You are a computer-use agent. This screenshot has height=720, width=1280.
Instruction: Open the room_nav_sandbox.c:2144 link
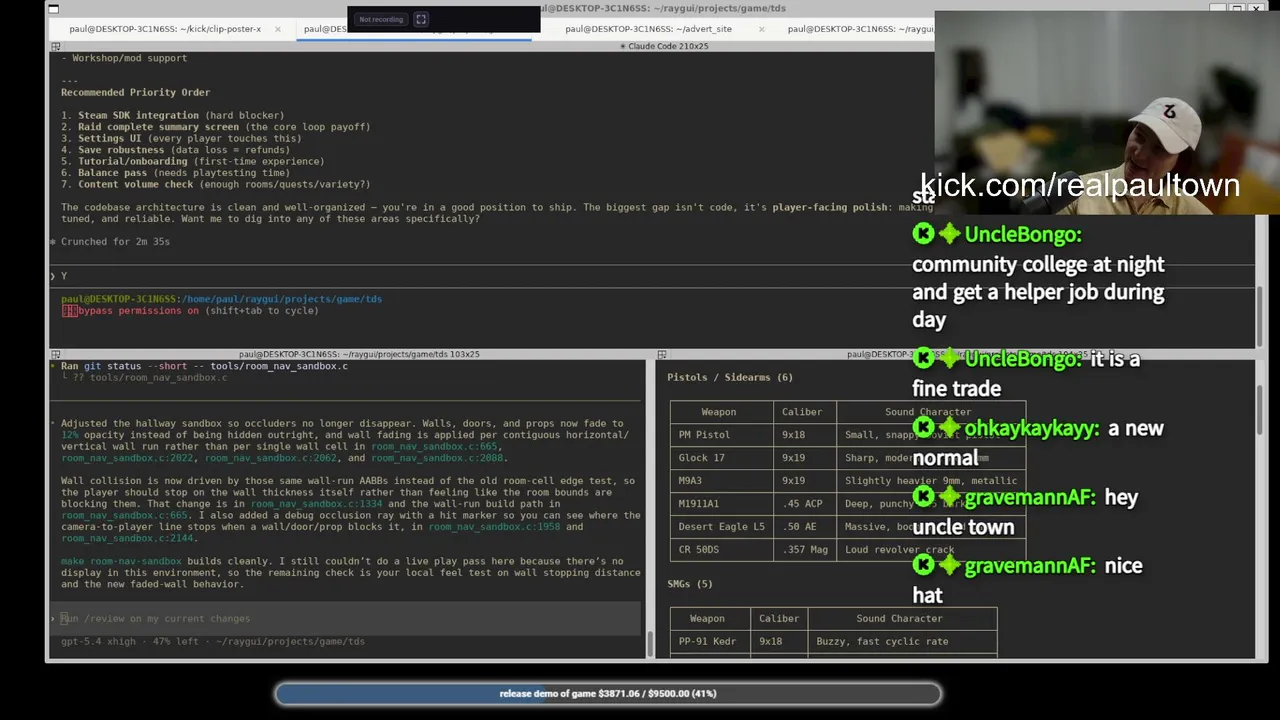(x=127, y=538)
